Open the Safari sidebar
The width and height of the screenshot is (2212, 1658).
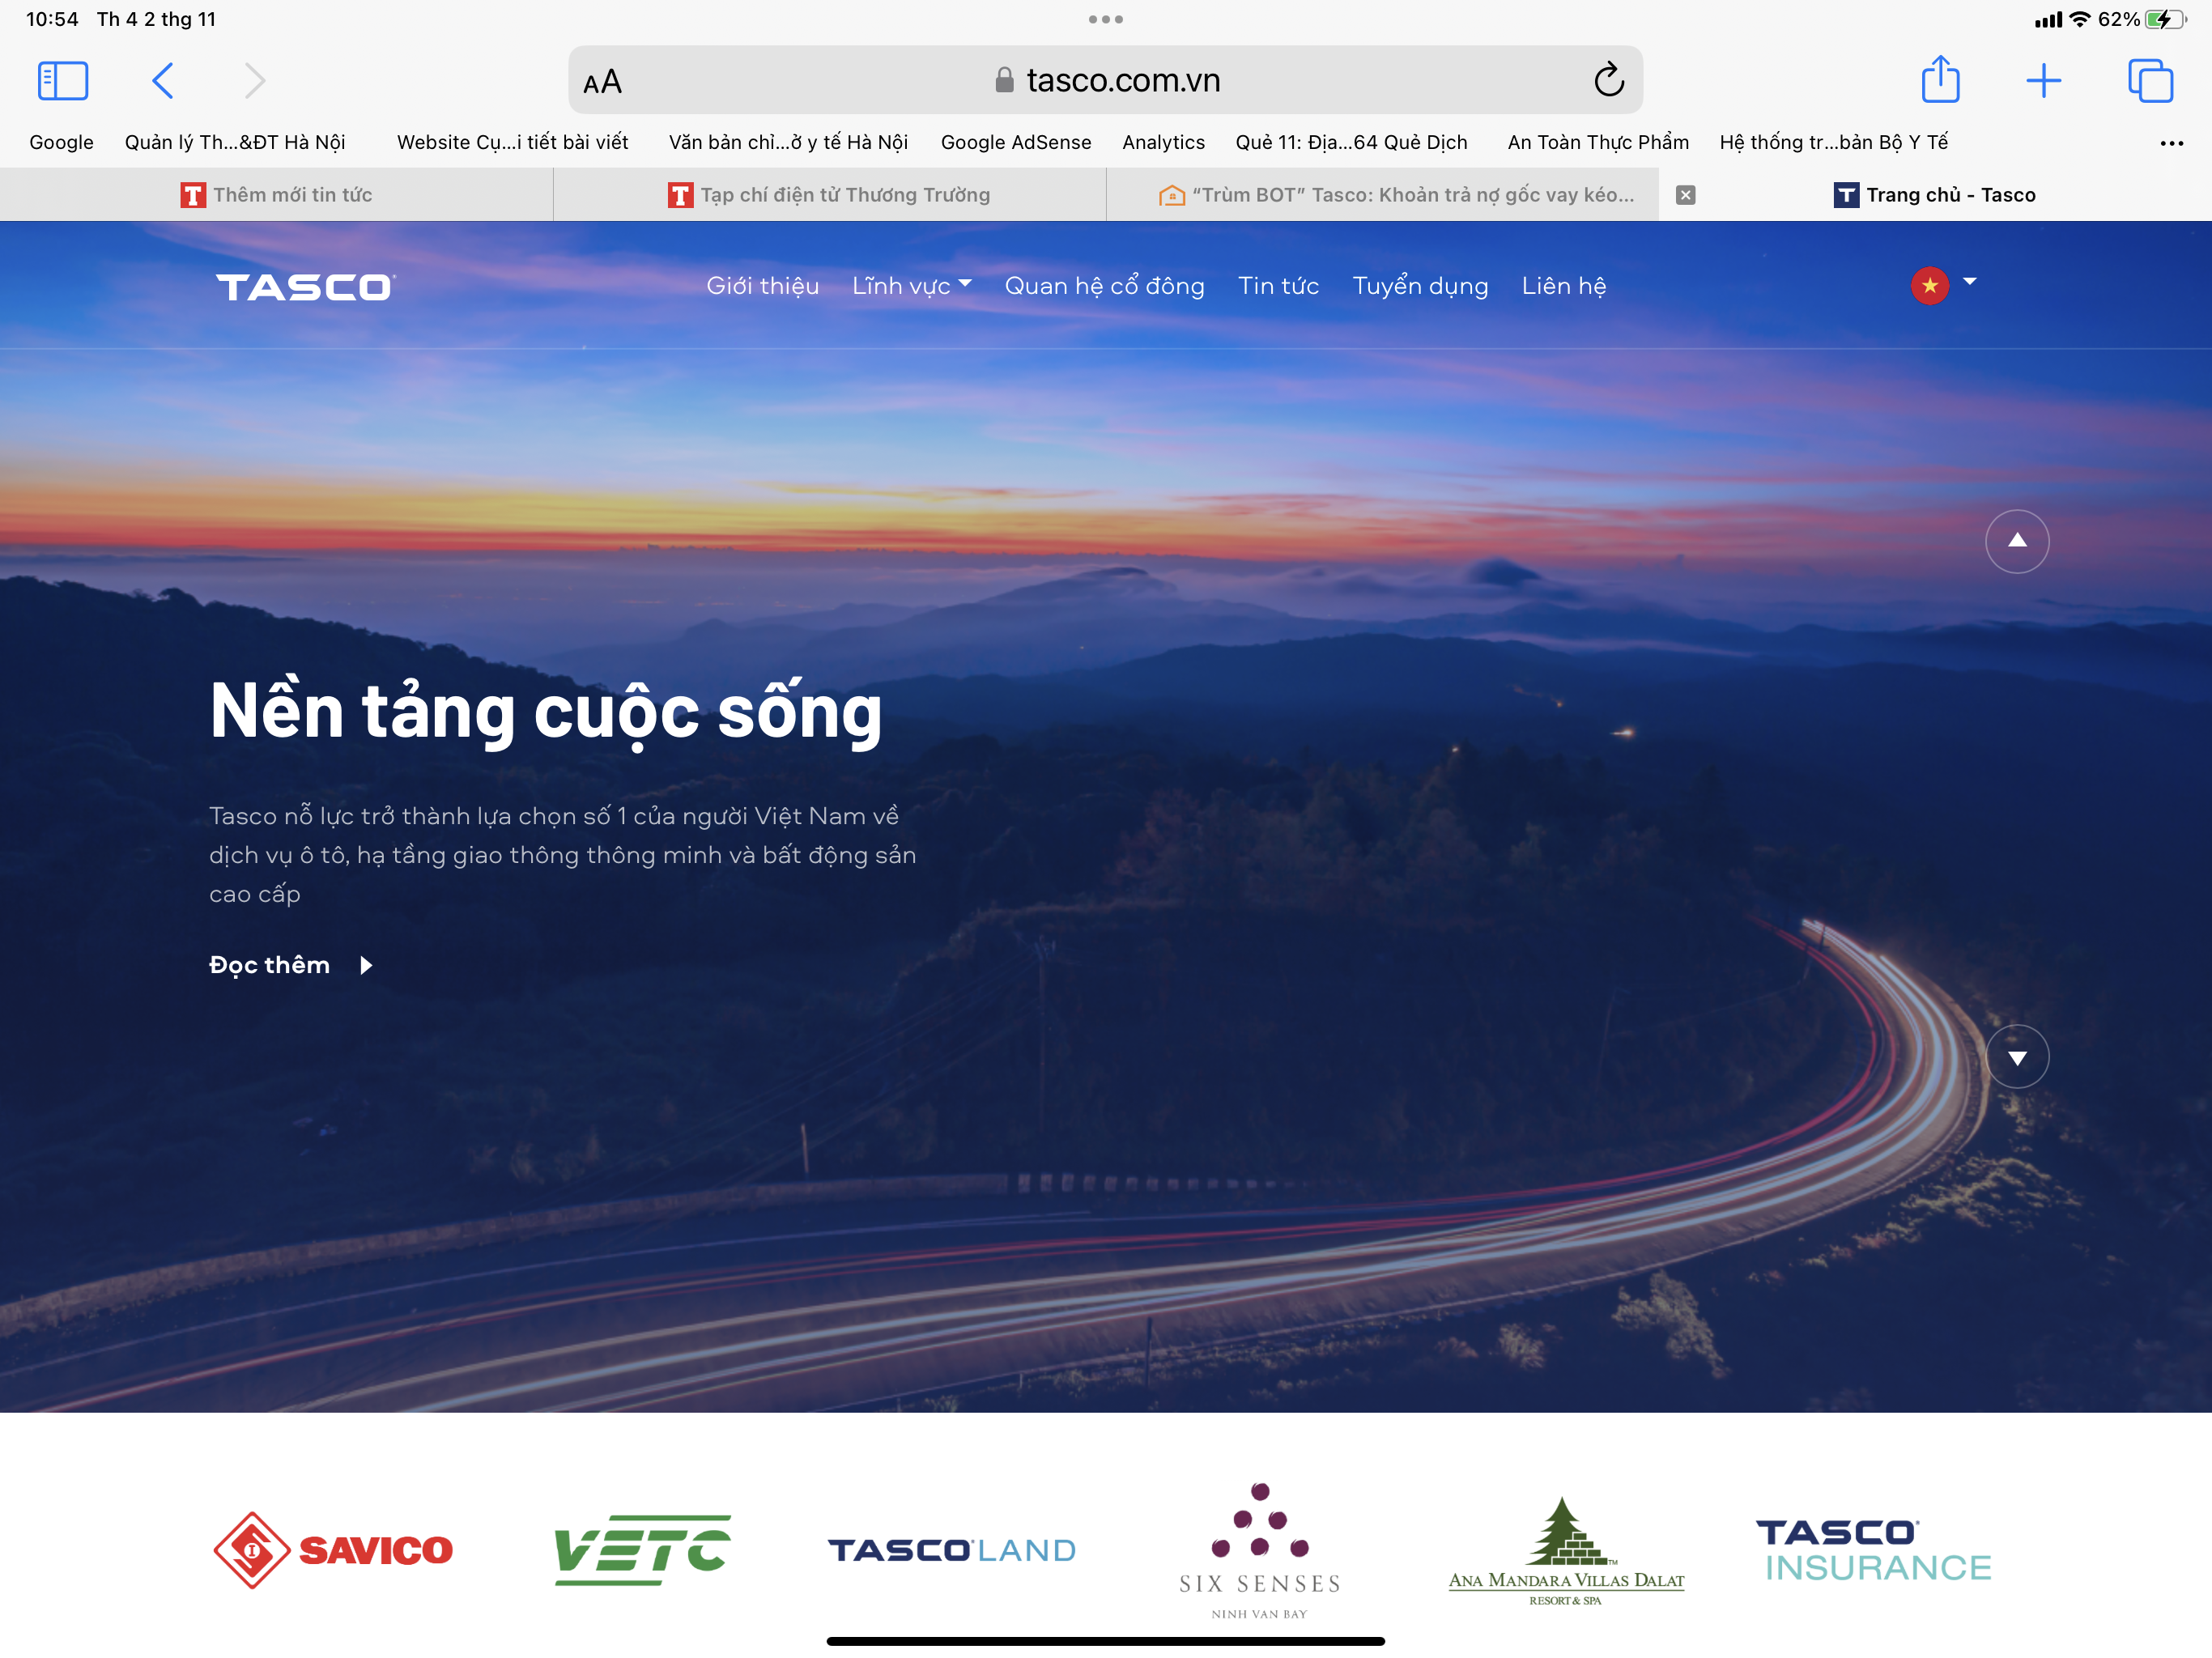62,80
